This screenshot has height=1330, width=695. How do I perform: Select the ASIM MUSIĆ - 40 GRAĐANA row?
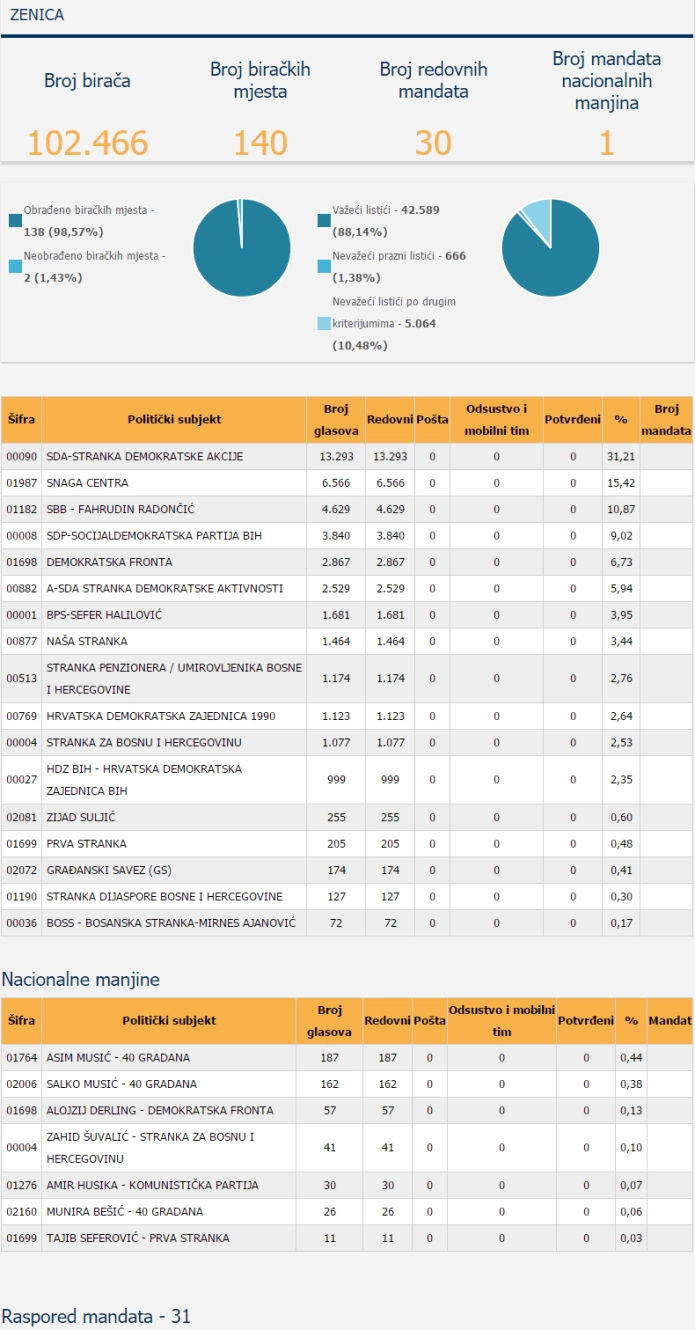(347, 1058)
